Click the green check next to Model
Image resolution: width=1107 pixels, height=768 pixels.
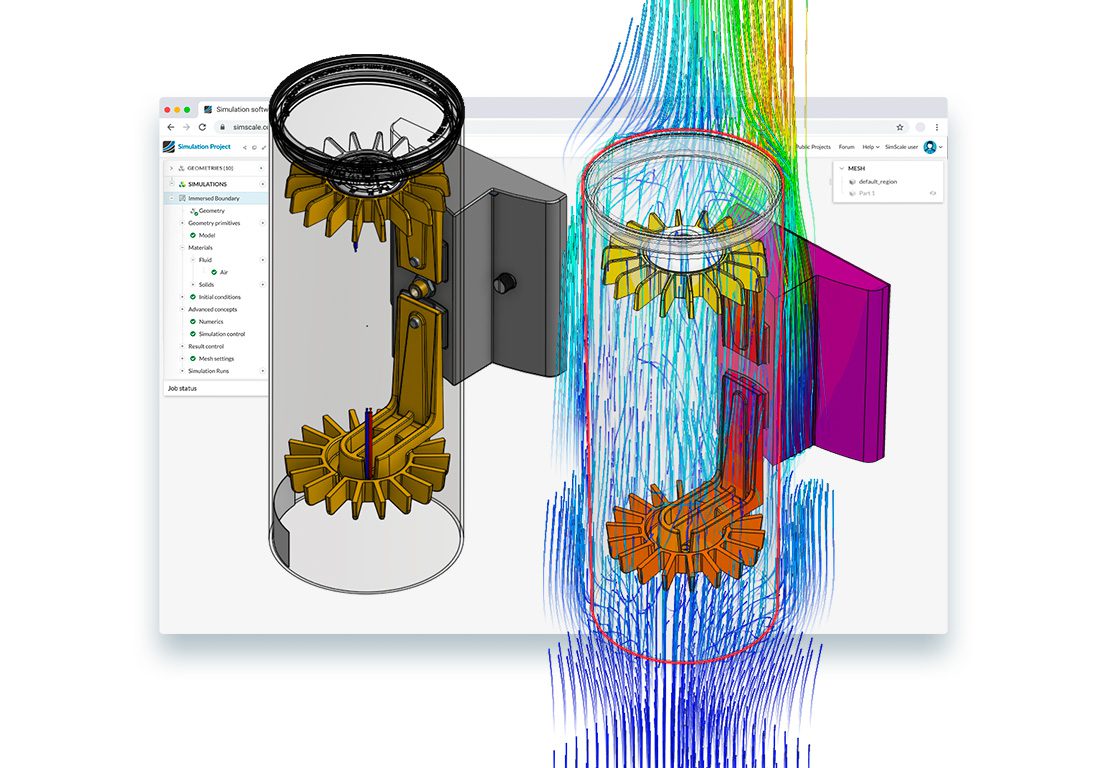point(193,236)
